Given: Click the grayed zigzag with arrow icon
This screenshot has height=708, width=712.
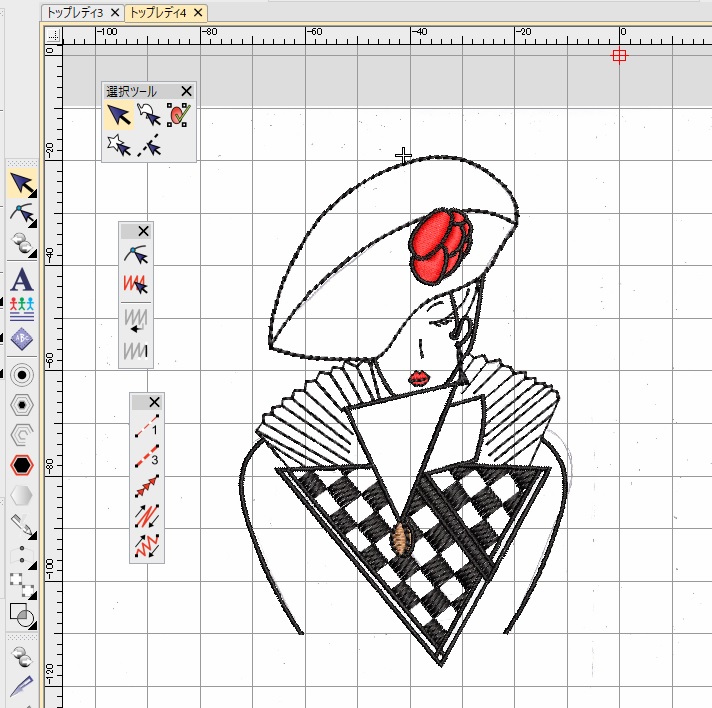Looking at the screenshot, I should coord(136,320).
